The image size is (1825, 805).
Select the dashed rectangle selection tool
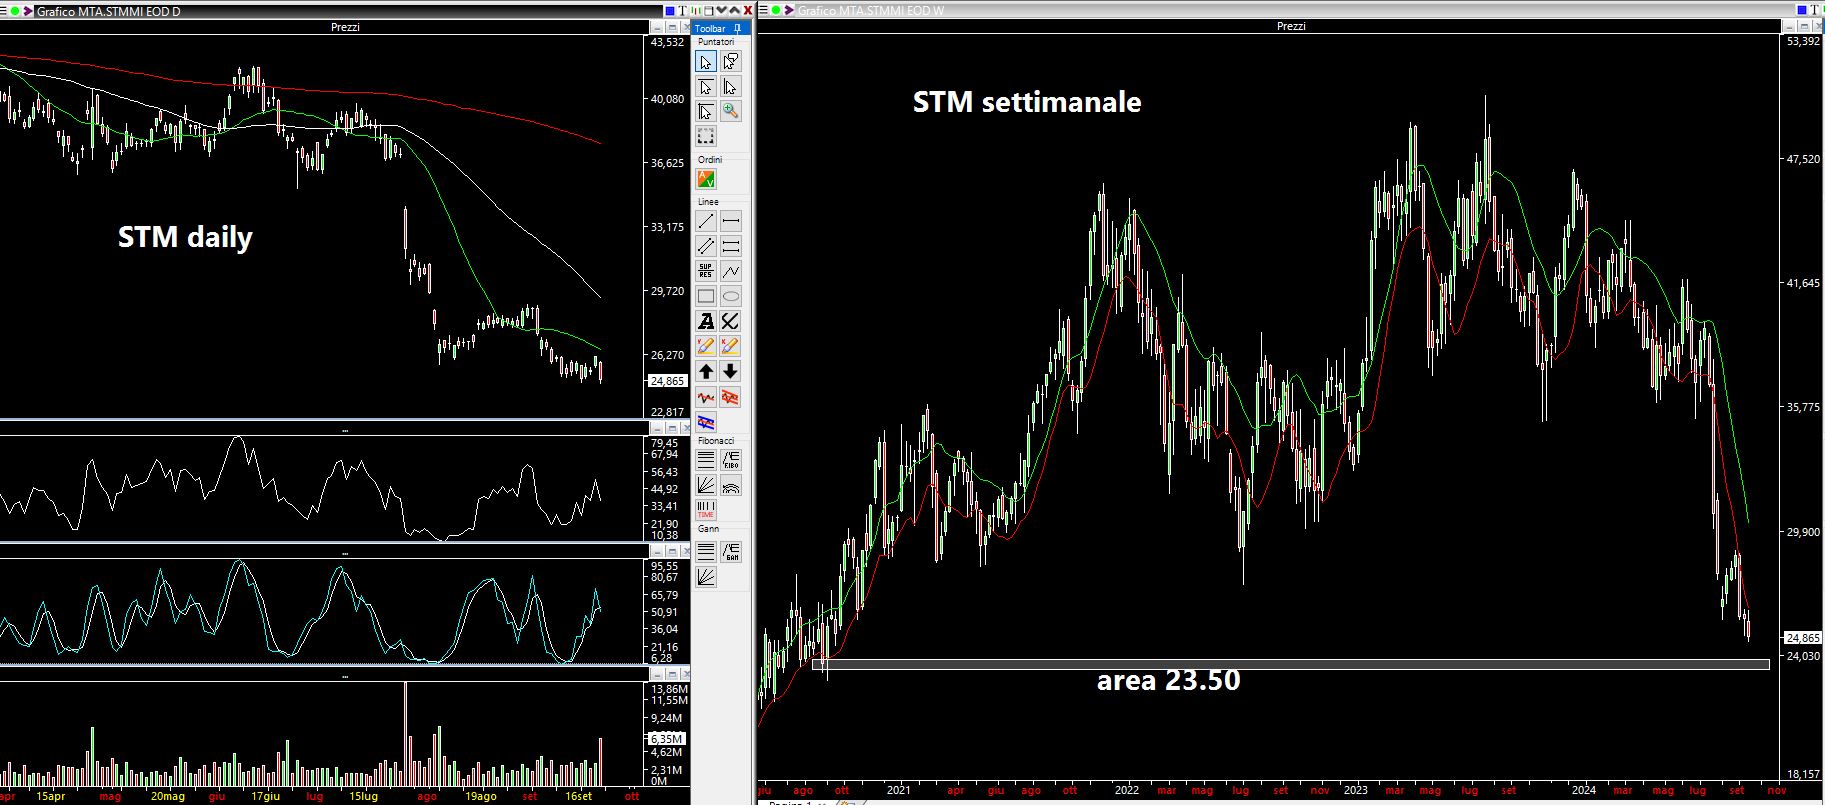(x=706, y=137)
